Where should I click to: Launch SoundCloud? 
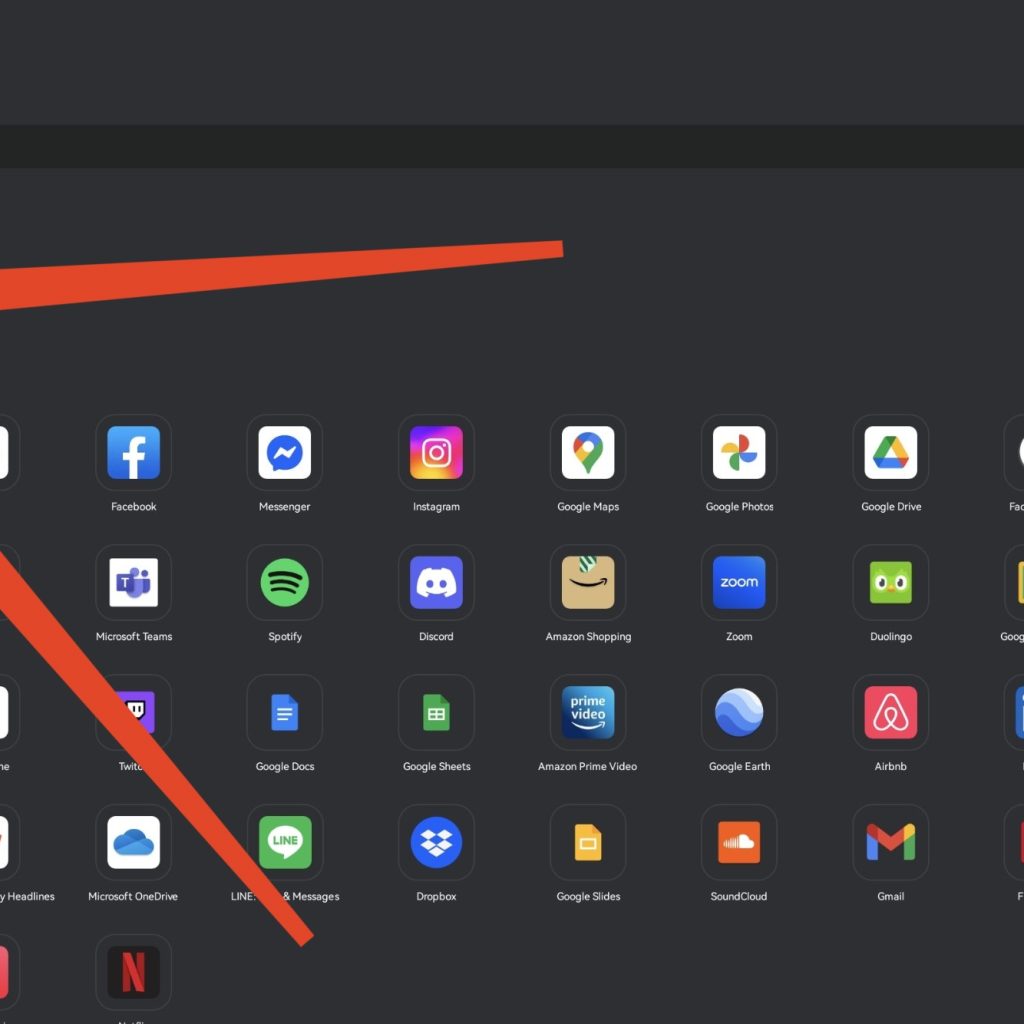tap(739, 843)
